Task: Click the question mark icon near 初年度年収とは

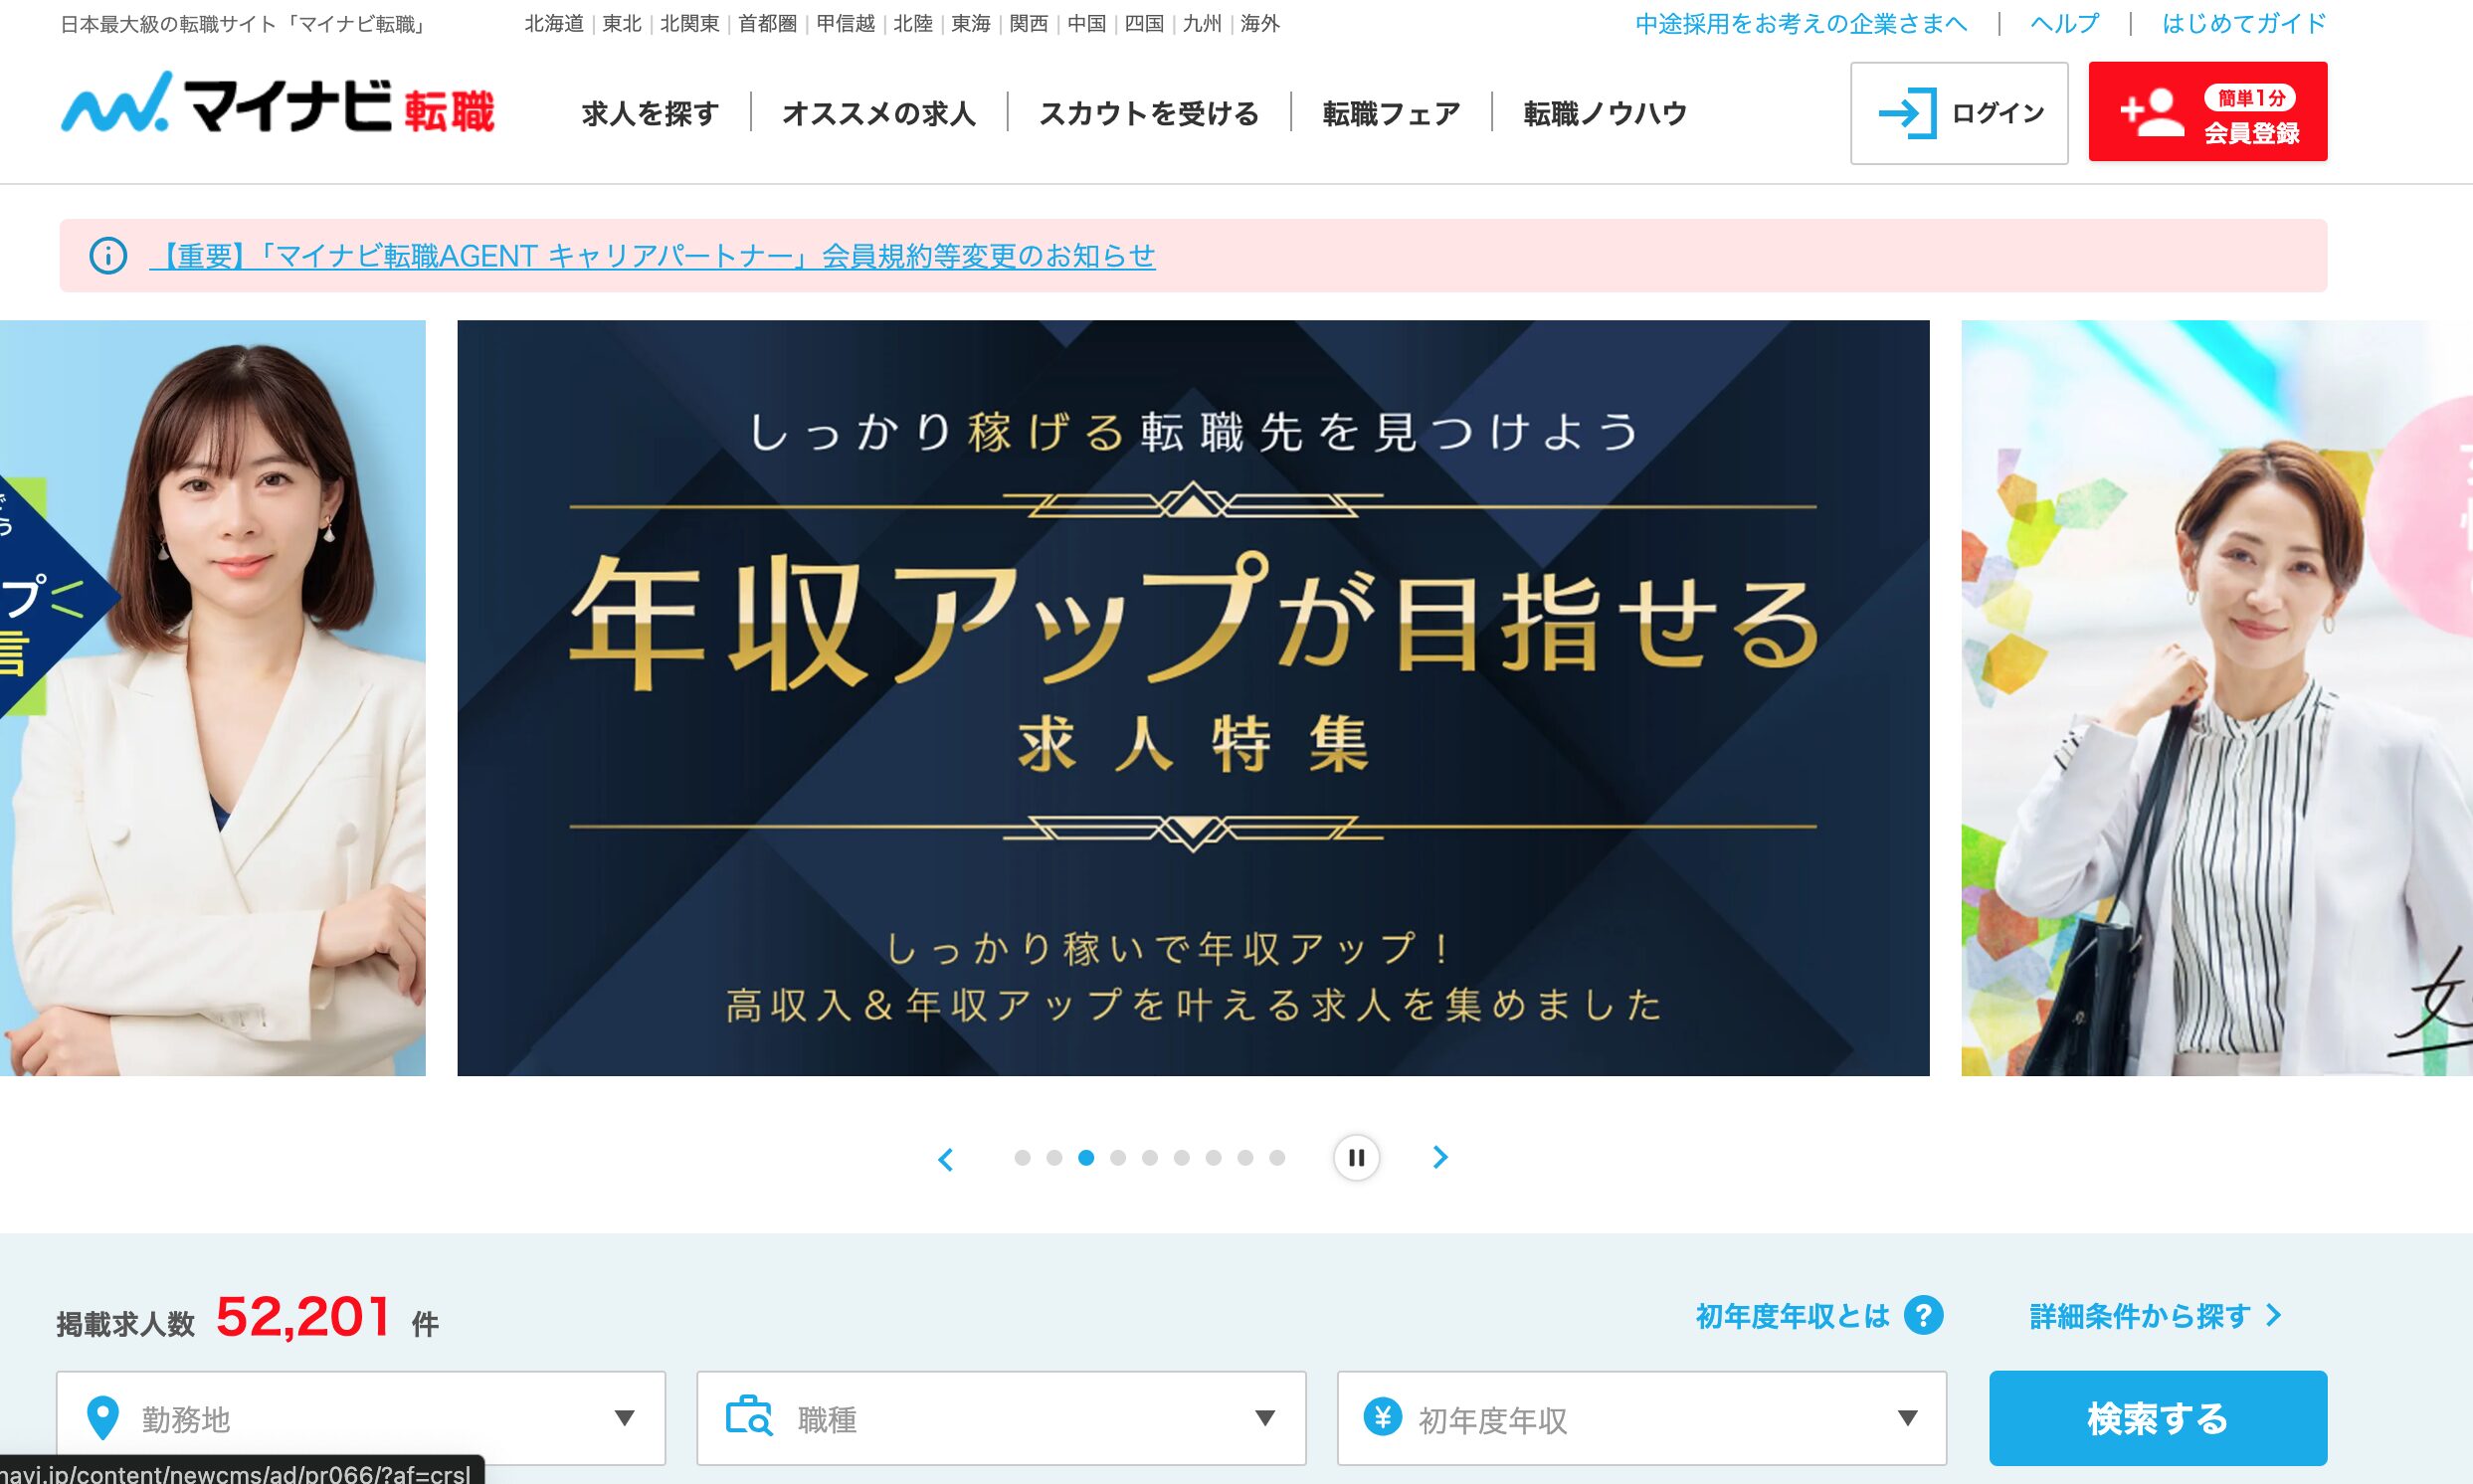Action: point(1923,1315)
